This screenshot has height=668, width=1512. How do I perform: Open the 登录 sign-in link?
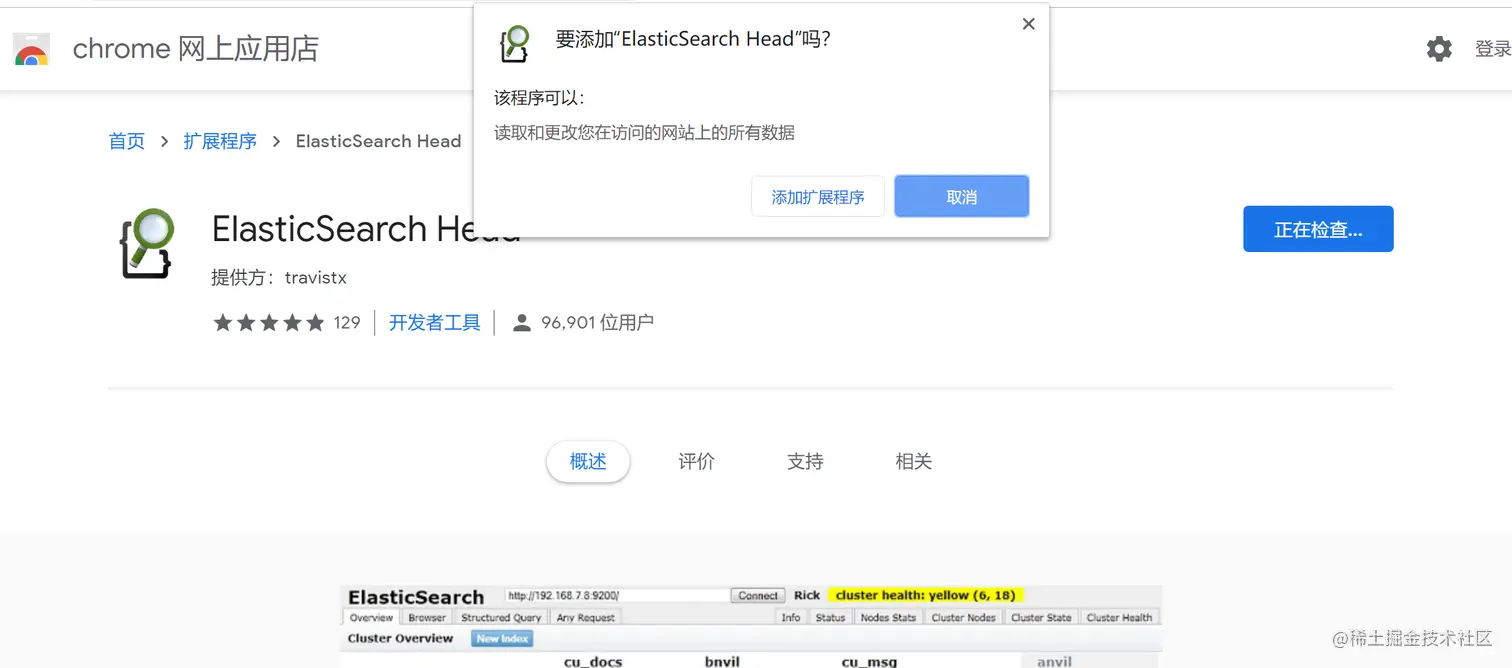(x=1493, y=48)
